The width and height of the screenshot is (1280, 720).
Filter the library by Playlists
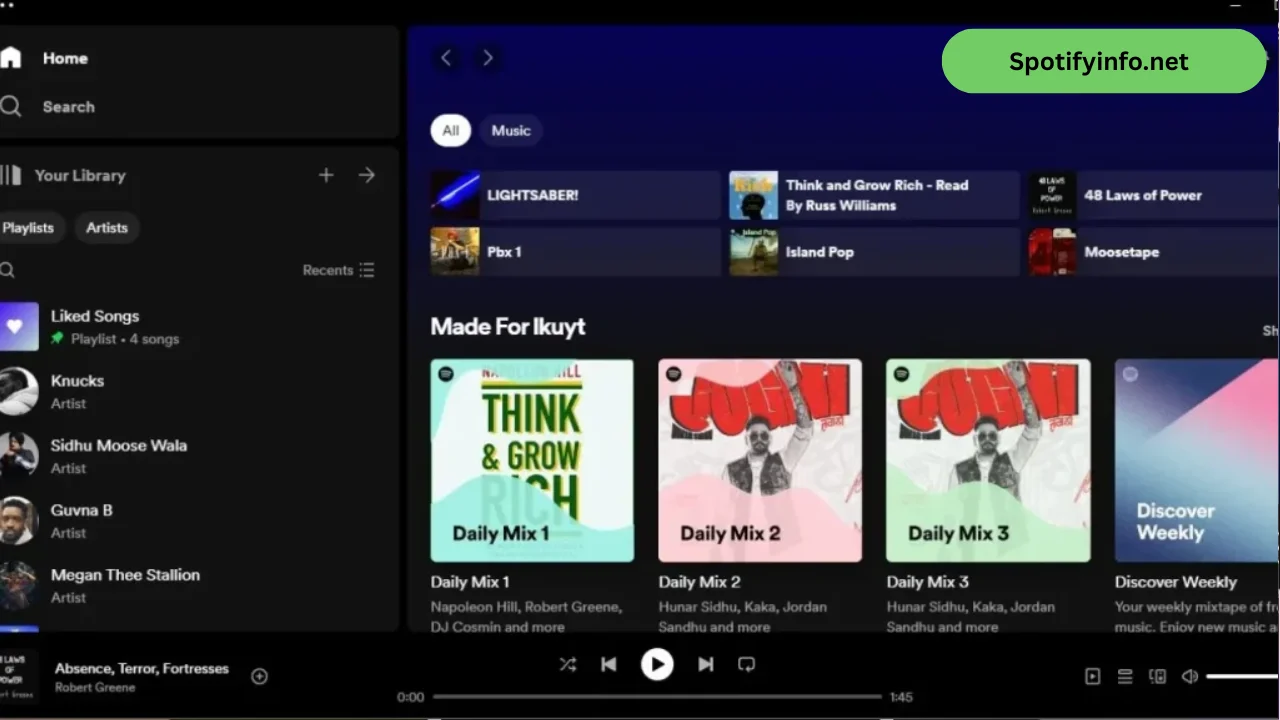30,228
